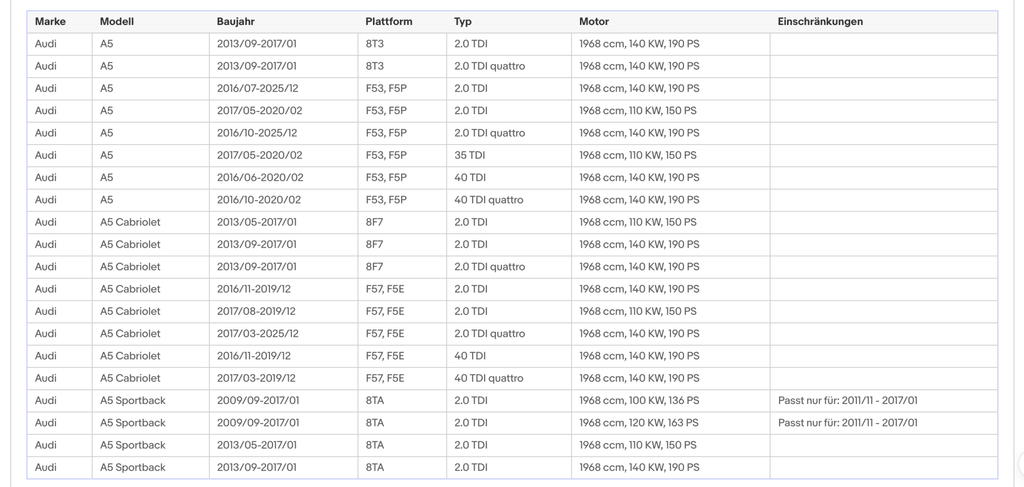Click the Modell column header
1024x487 pixels.
coord(151,22)
